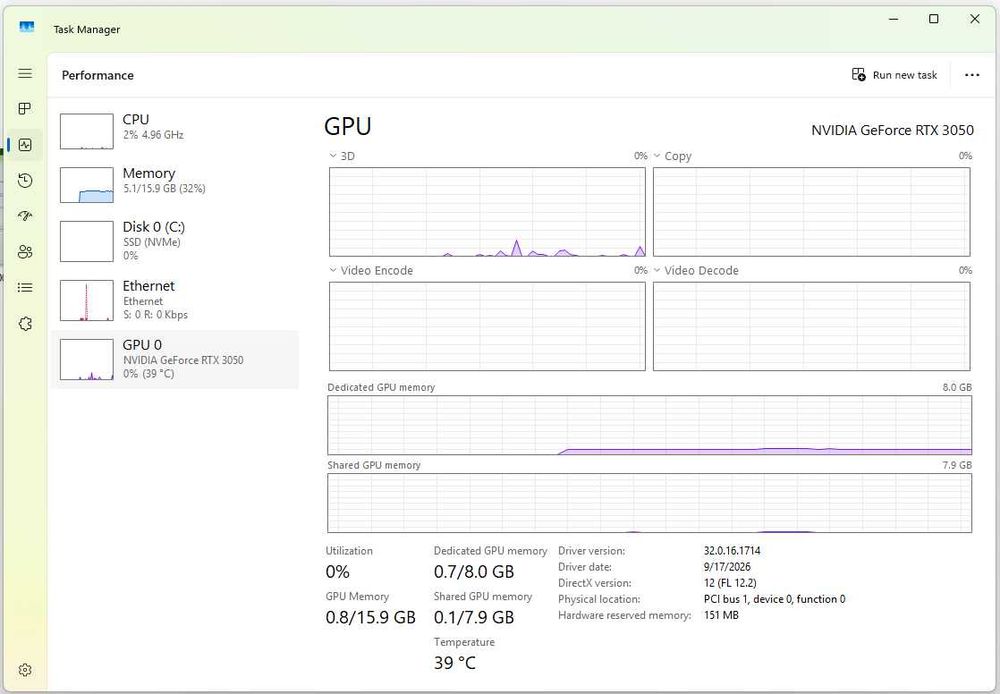The image size is (1000, 694).
Task: Click the DirectX value 12 (FL 12.2)
Action: 730,582
